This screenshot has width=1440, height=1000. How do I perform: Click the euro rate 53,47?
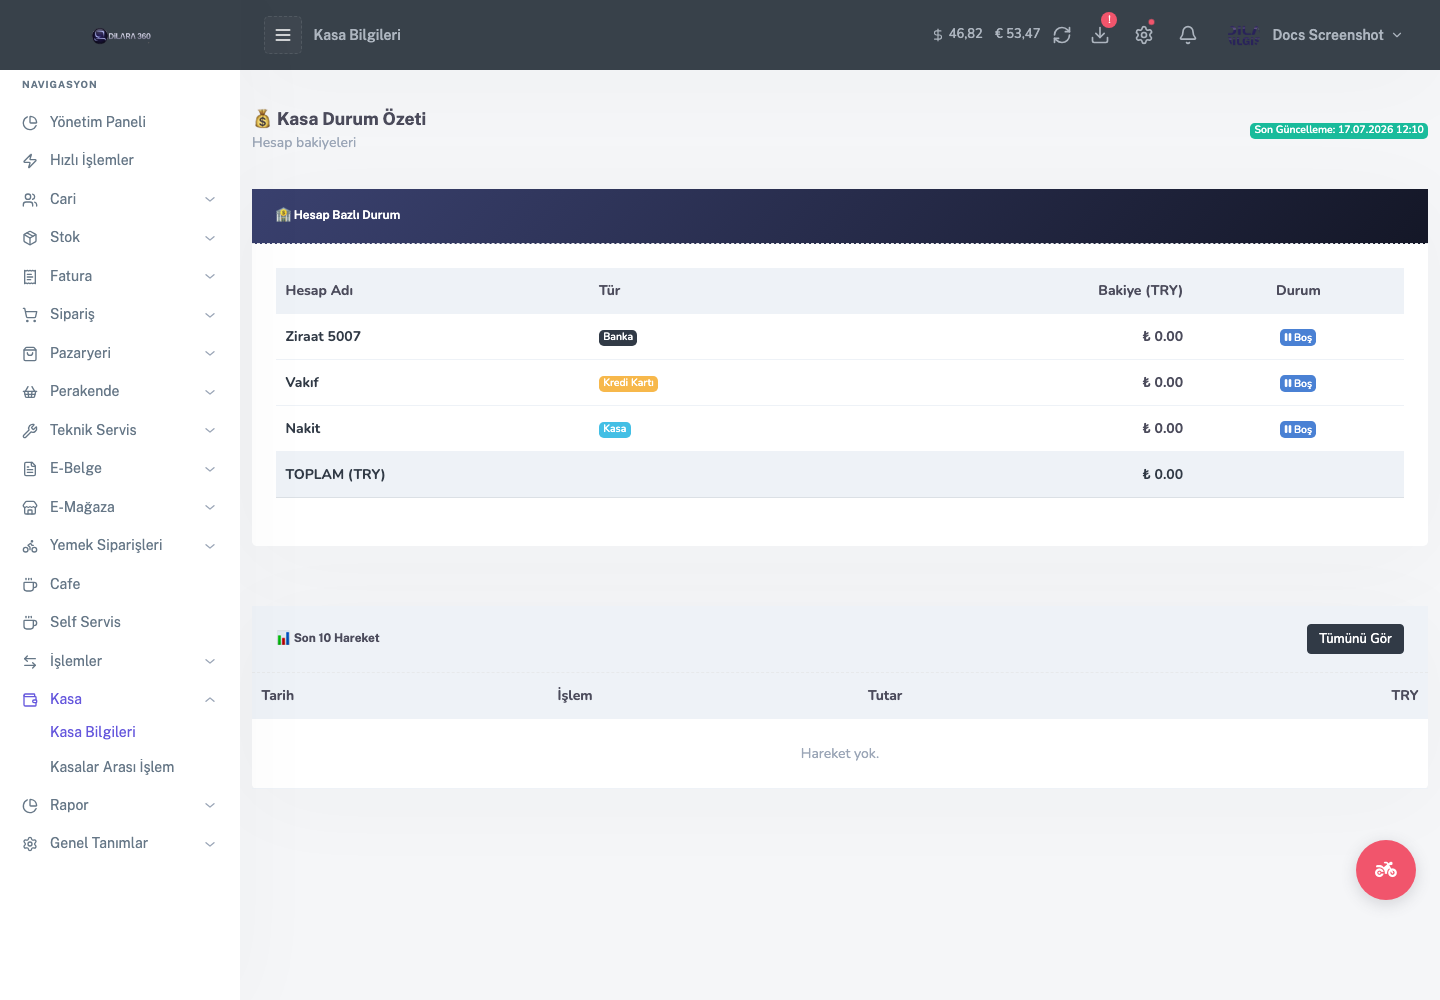[1017, 34]
